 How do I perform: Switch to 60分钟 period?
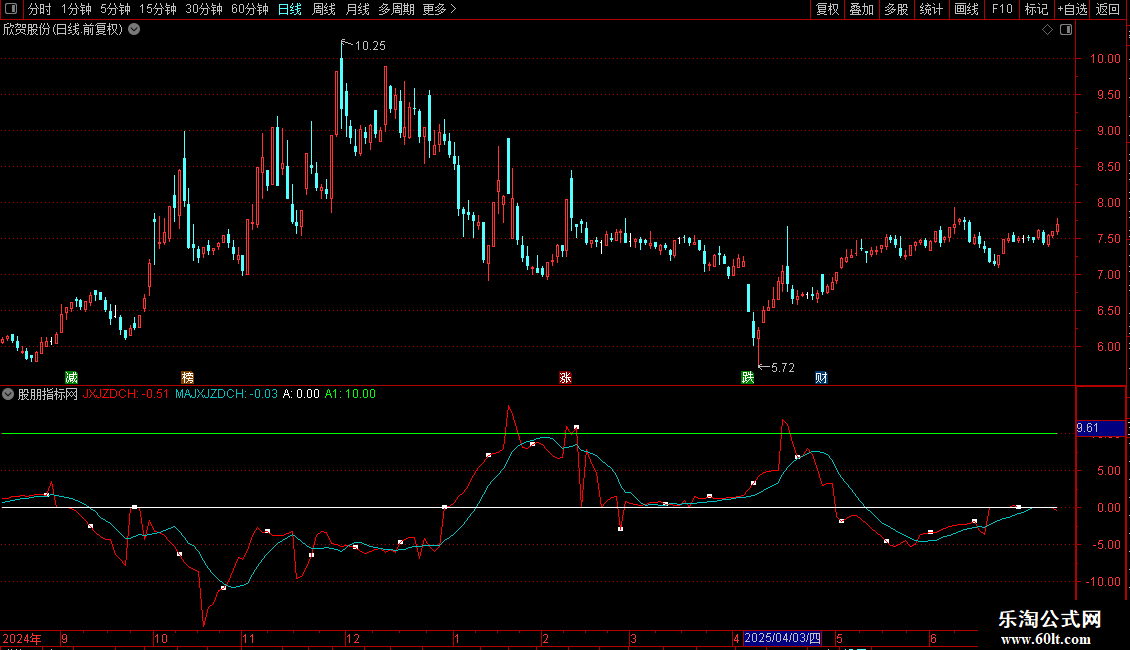(250, 9)
